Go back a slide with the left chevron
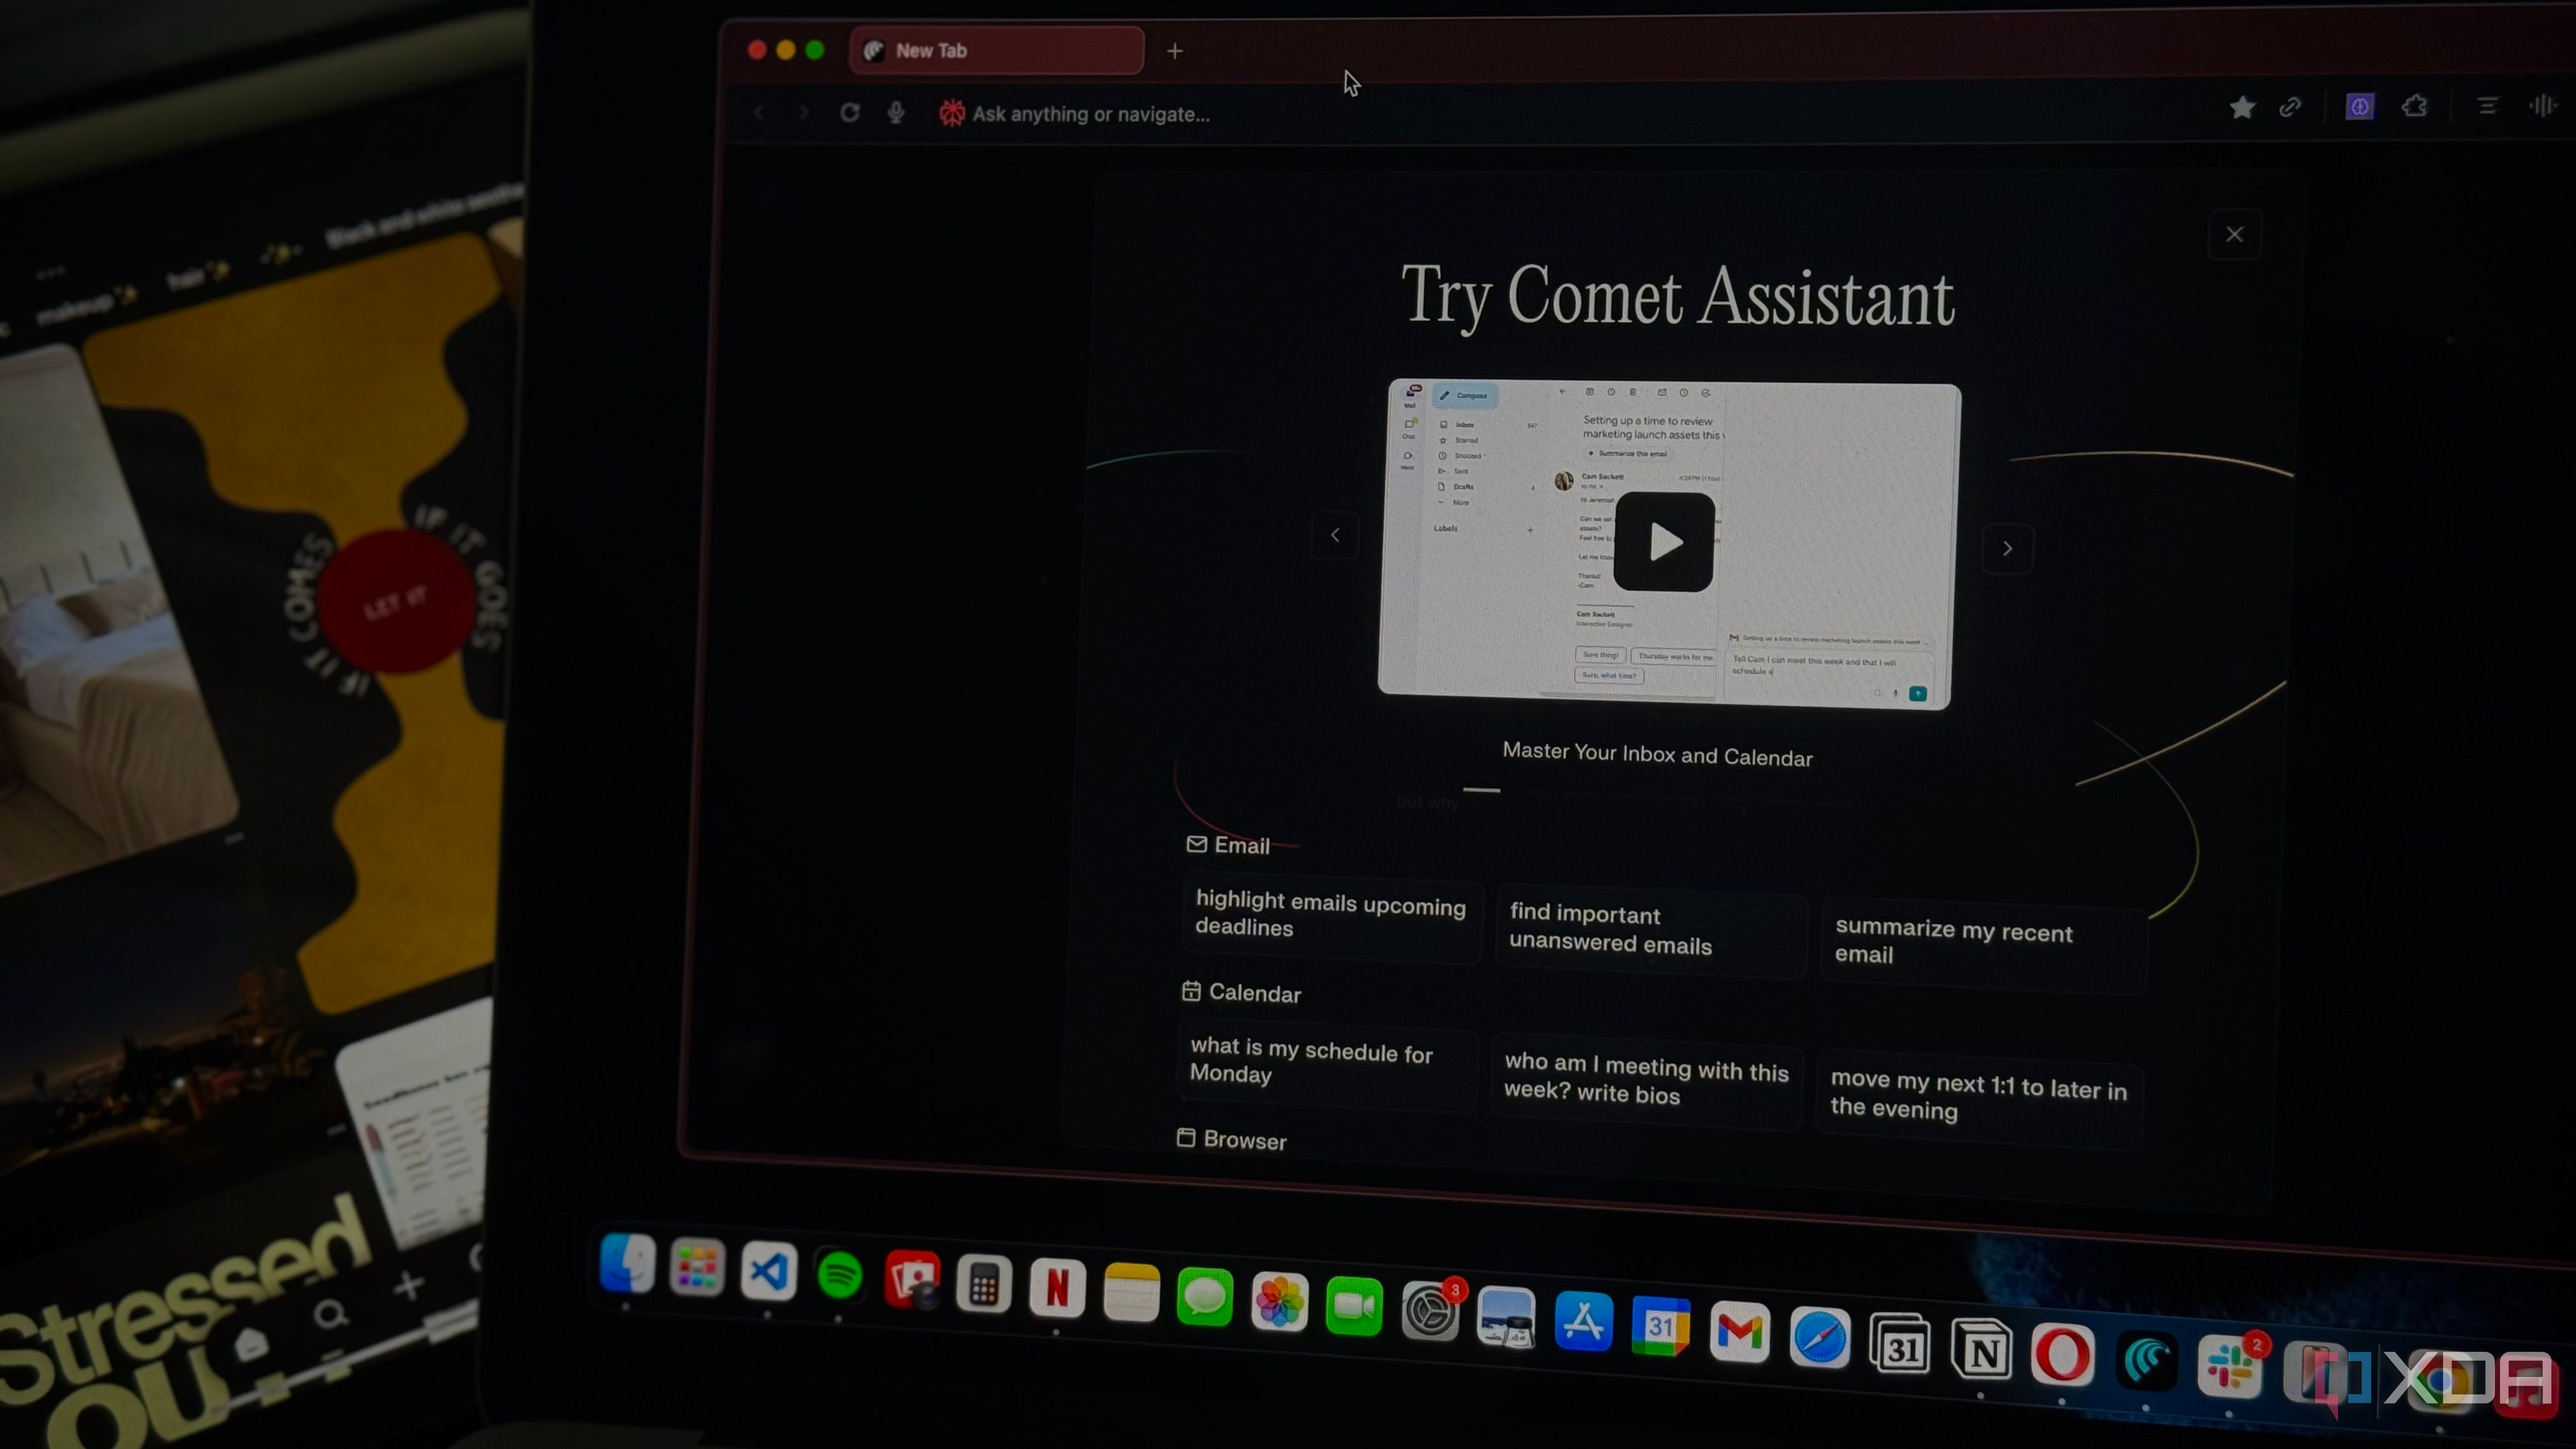This screenshot has height=1449, width=2576. point(1335,535)
